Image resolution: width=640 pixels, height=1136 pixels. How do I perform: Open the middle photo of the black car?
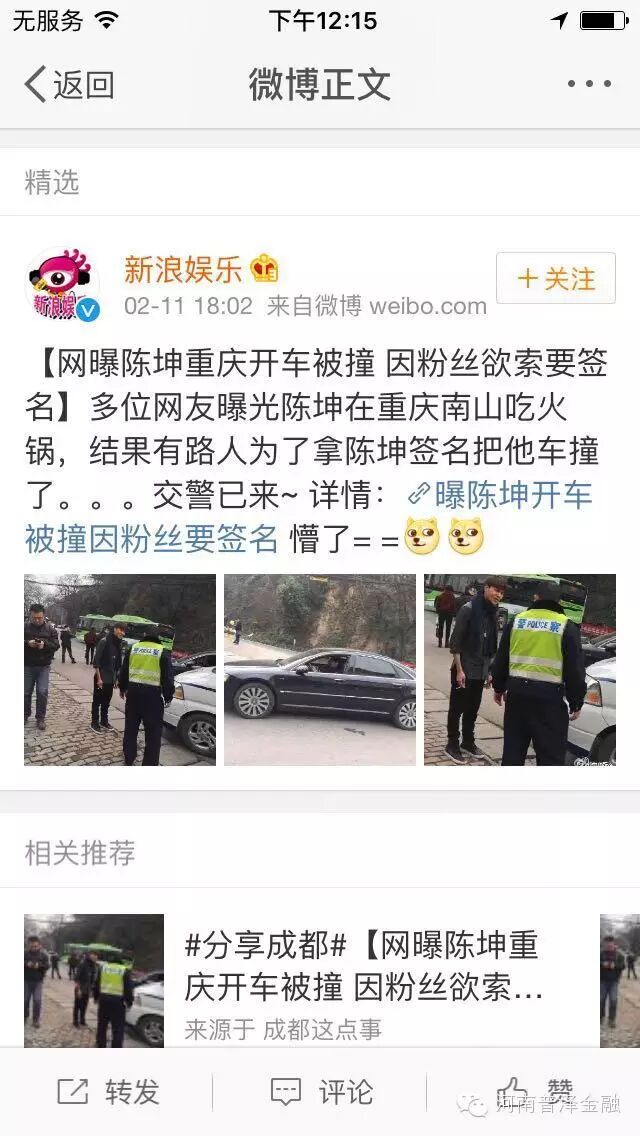click(320, 669)
